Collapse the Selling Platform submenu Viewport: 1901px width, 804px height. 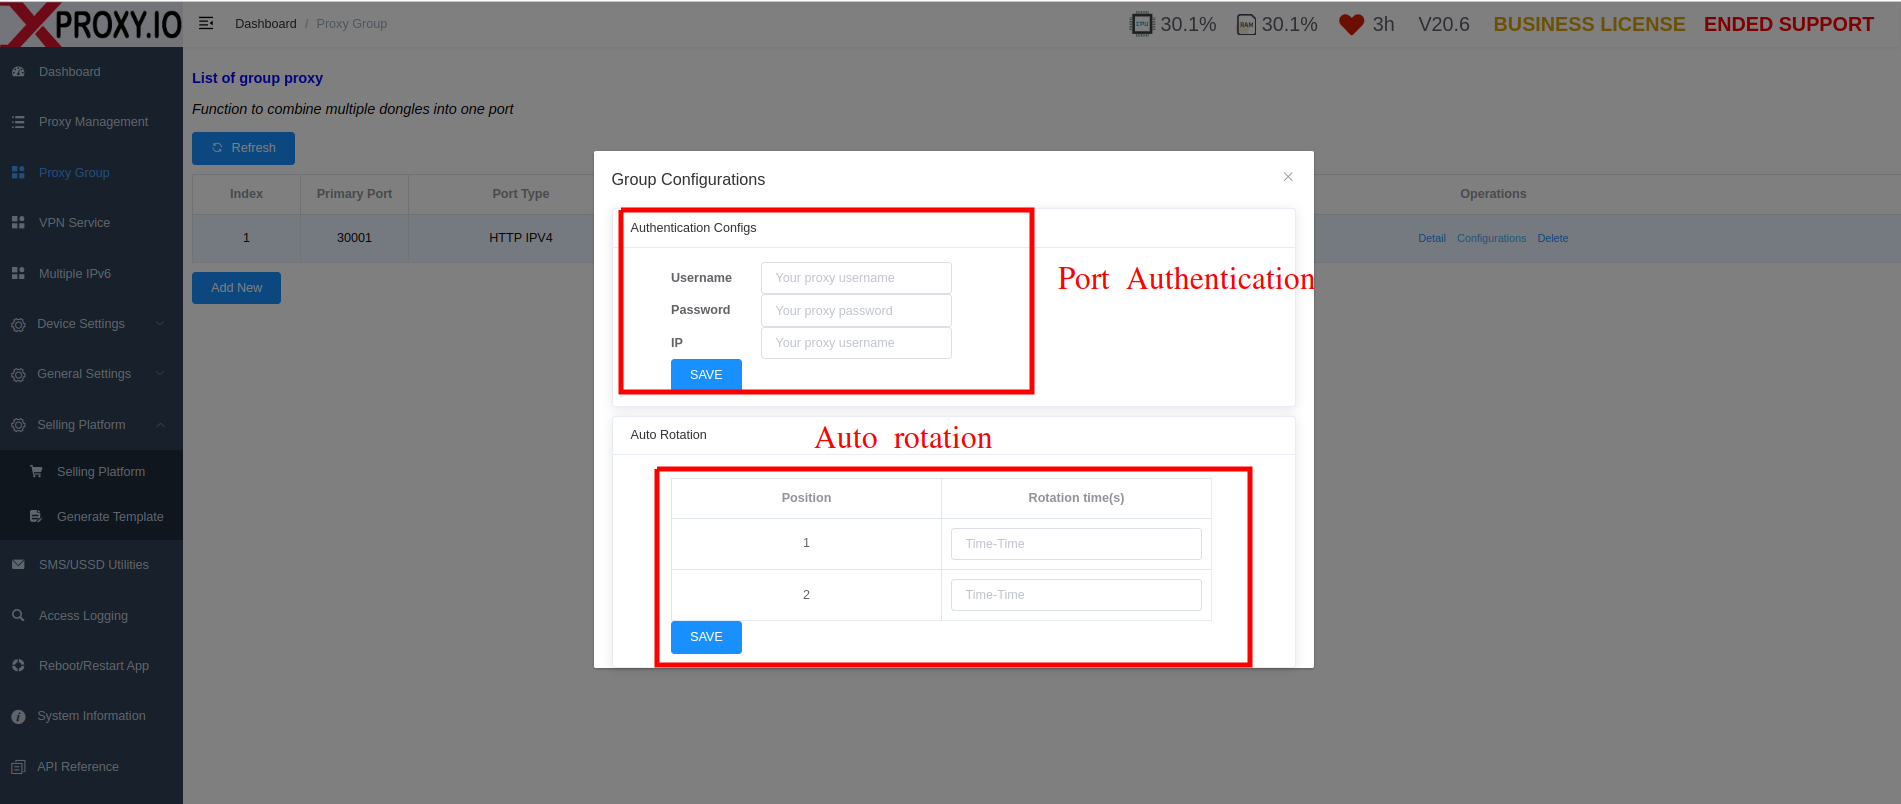(160, 425)
